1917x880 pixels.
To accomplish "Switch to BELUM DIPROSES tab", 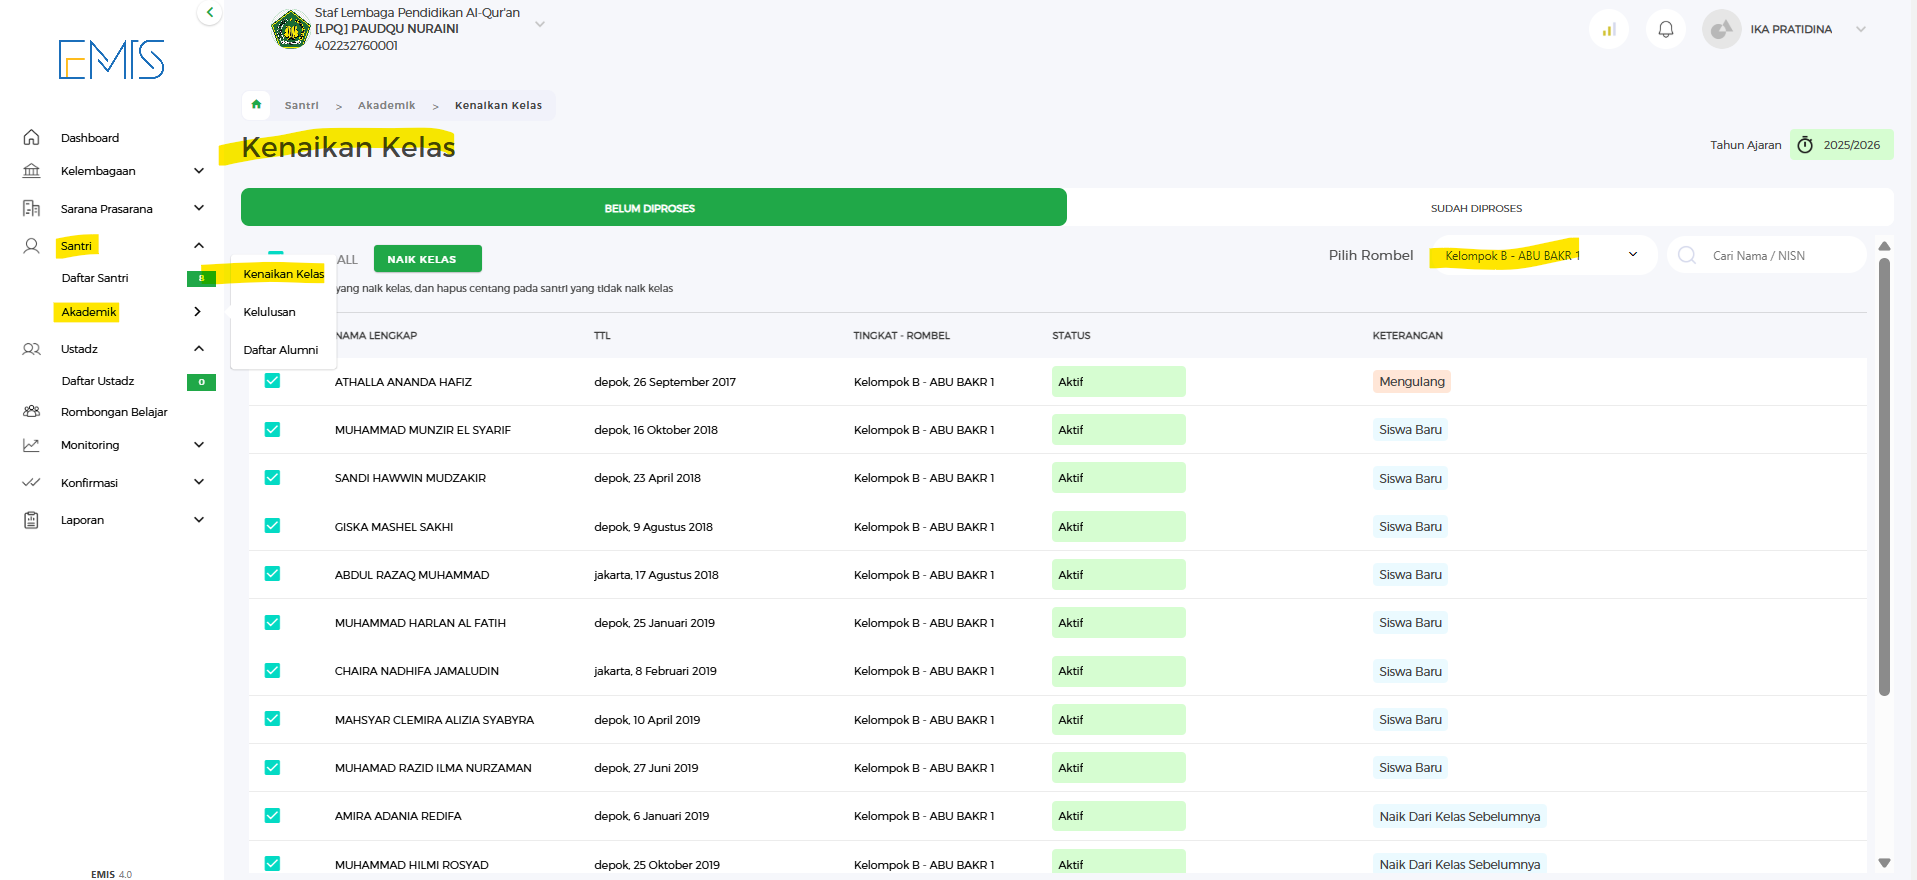I will (654, 208).
